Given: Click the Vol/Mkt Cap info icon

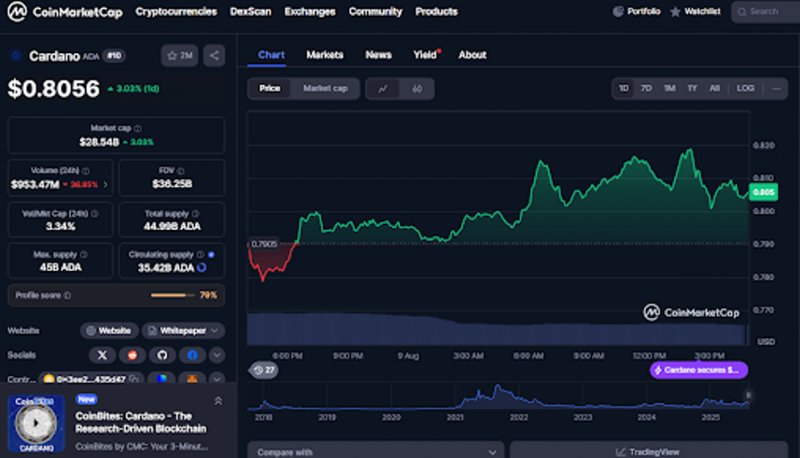Looking at the screenshot, I should coord(94,214).
